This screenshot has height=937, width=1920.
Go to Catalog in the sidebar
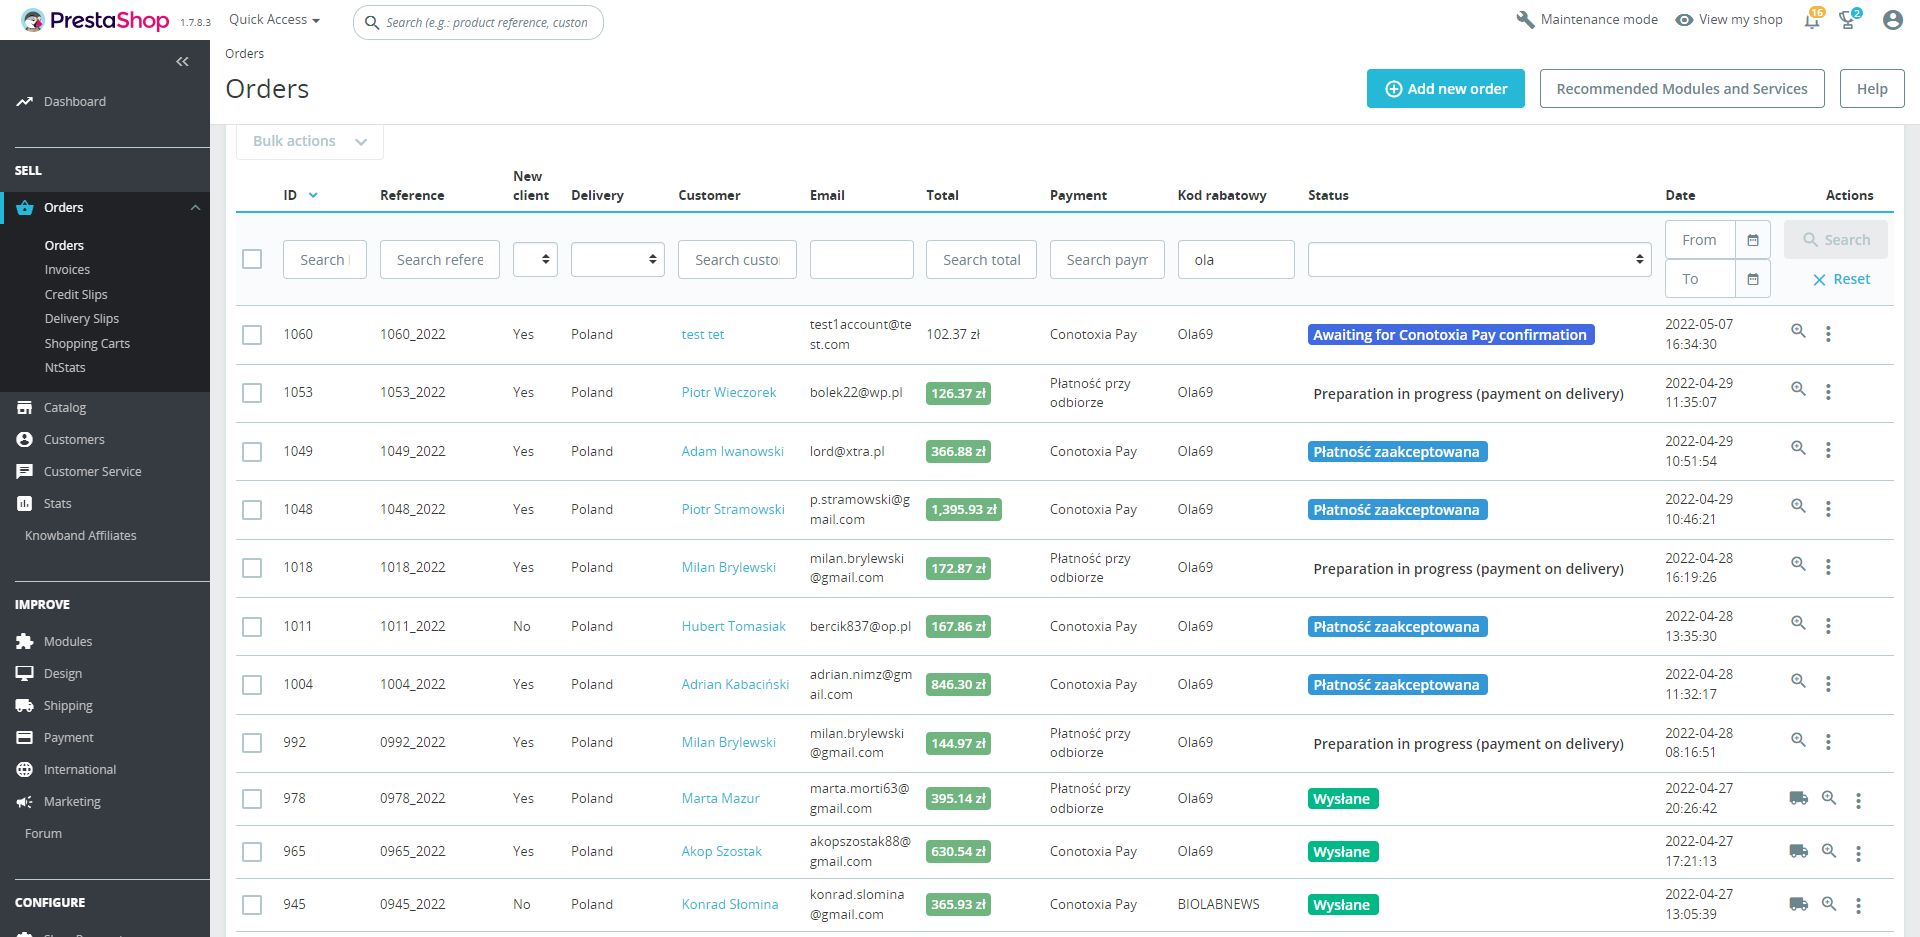tap(65, 408)
